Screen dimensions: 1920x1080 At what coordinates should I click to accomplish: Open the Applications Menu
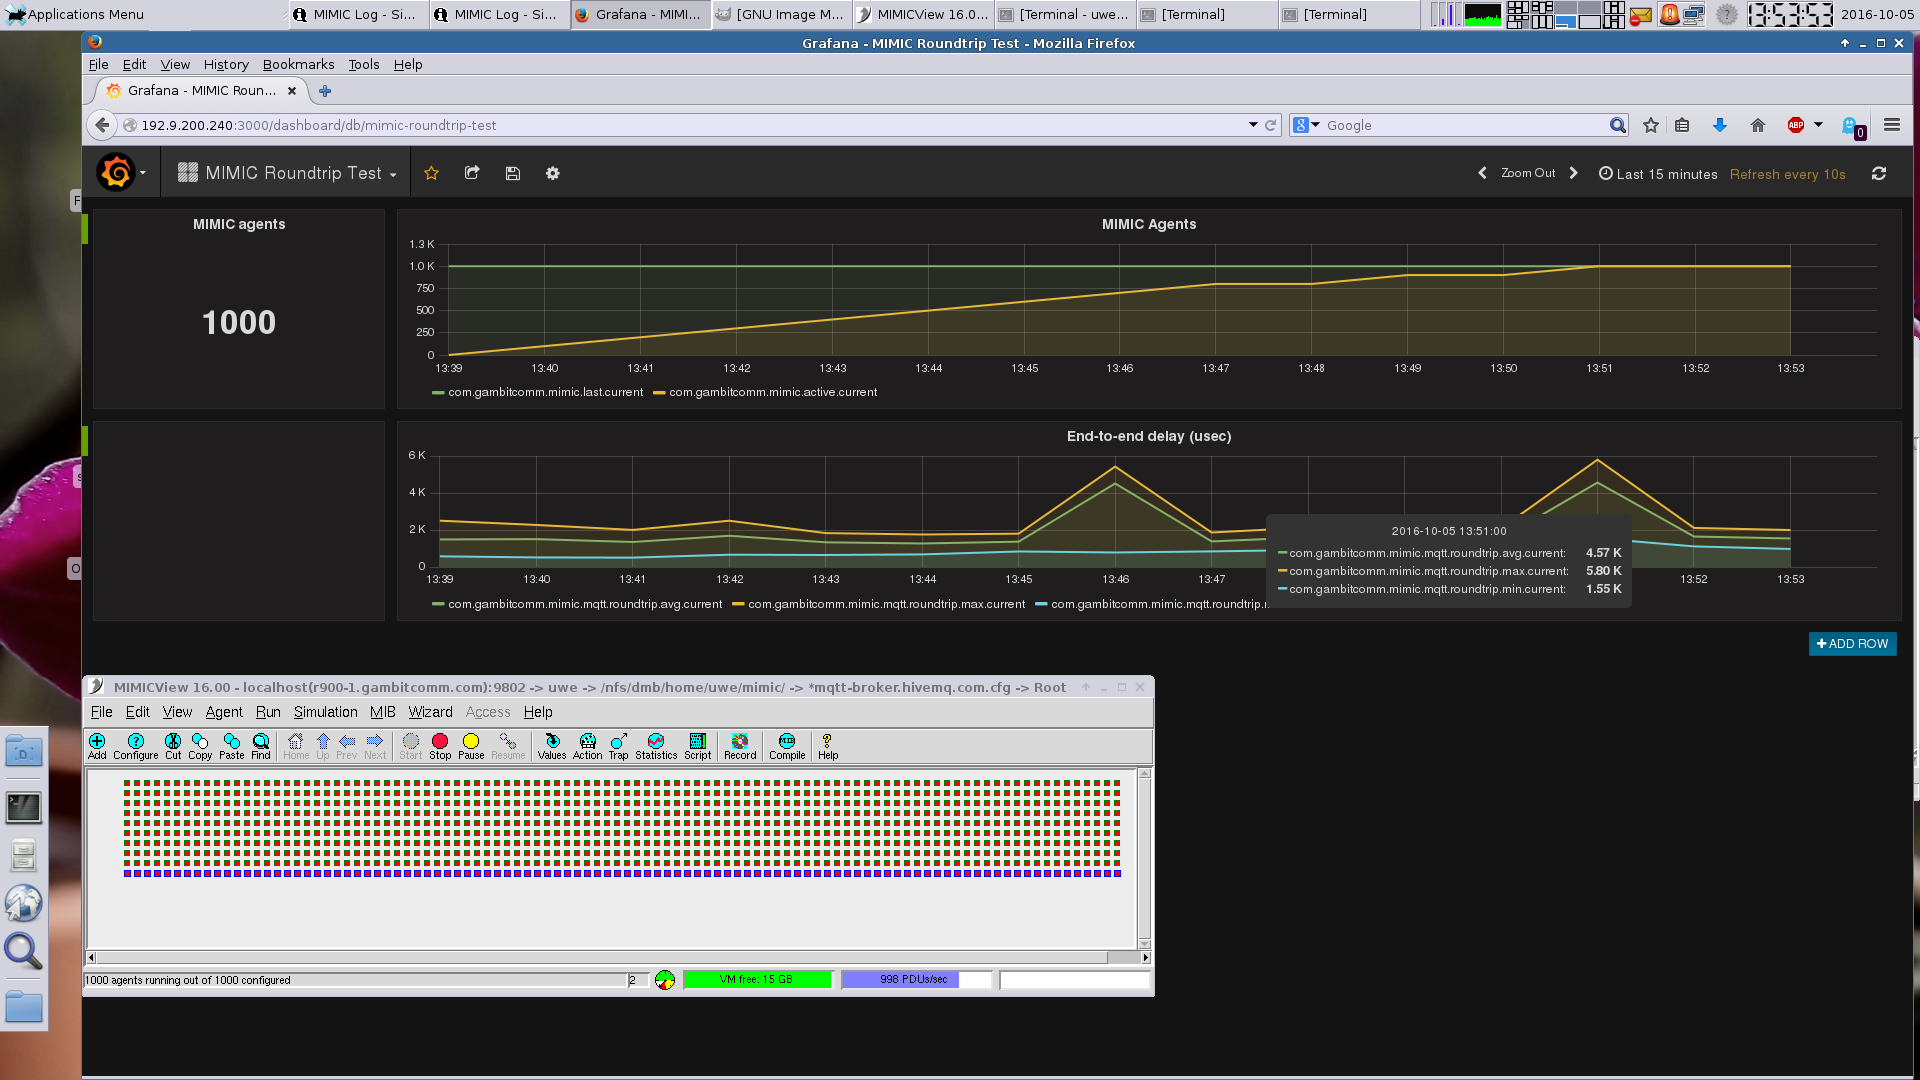coord(75,14)
